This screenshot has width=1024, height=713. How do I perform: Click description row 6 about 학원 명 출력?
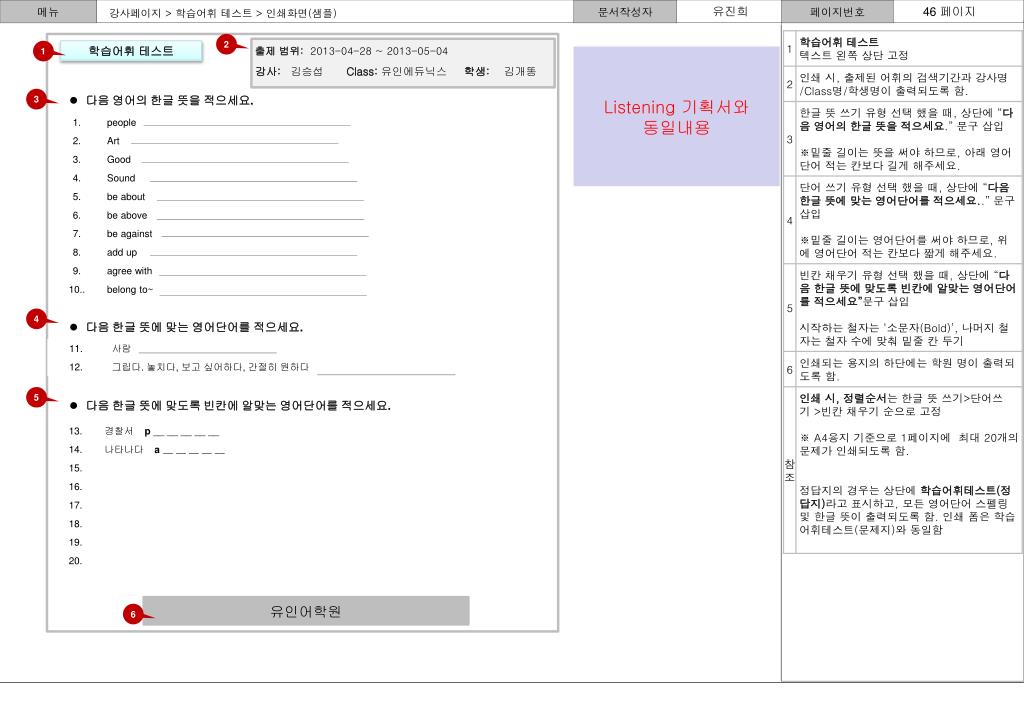(907, 369)
